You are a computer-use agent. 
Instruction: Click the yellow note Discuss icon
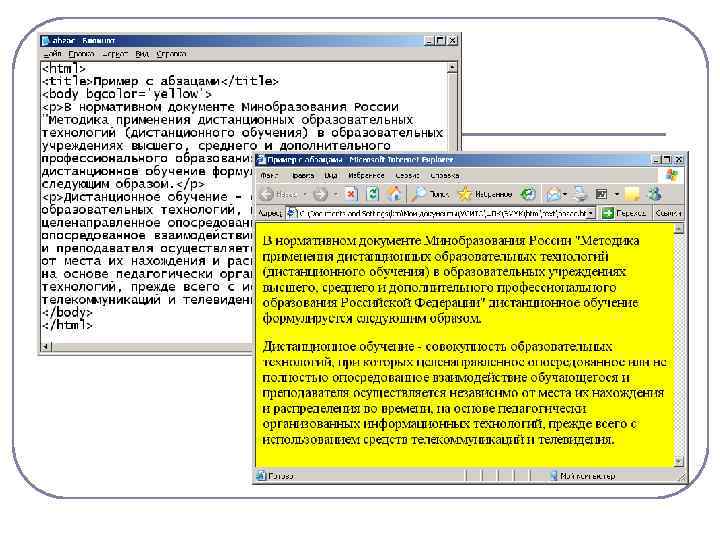(x=632, y=194)
